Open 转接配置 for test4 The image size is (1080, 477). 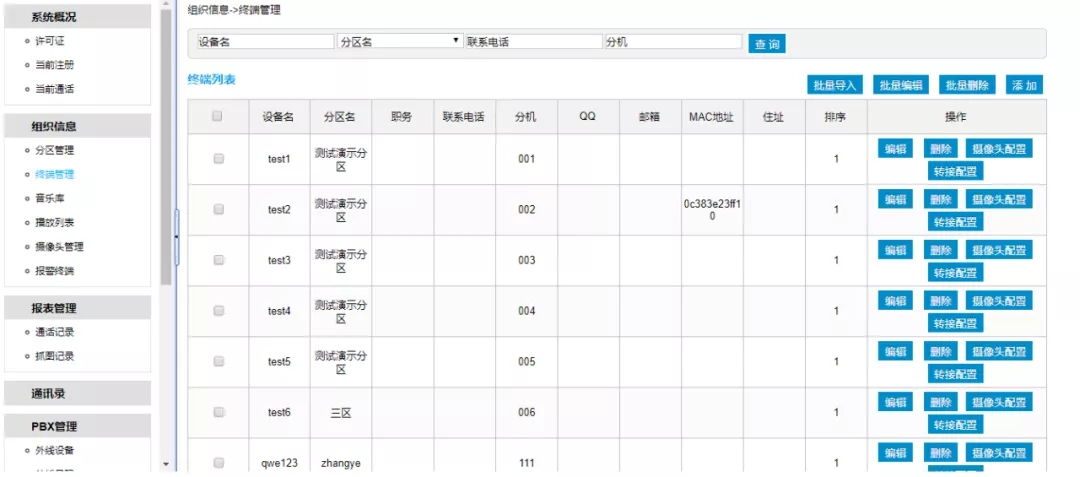955,323
